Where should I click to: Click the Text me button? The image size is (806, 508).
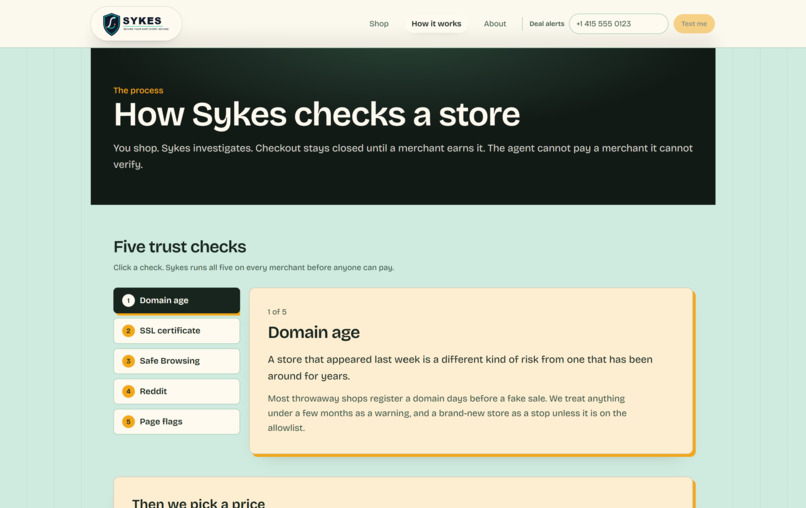click(694, 24)
